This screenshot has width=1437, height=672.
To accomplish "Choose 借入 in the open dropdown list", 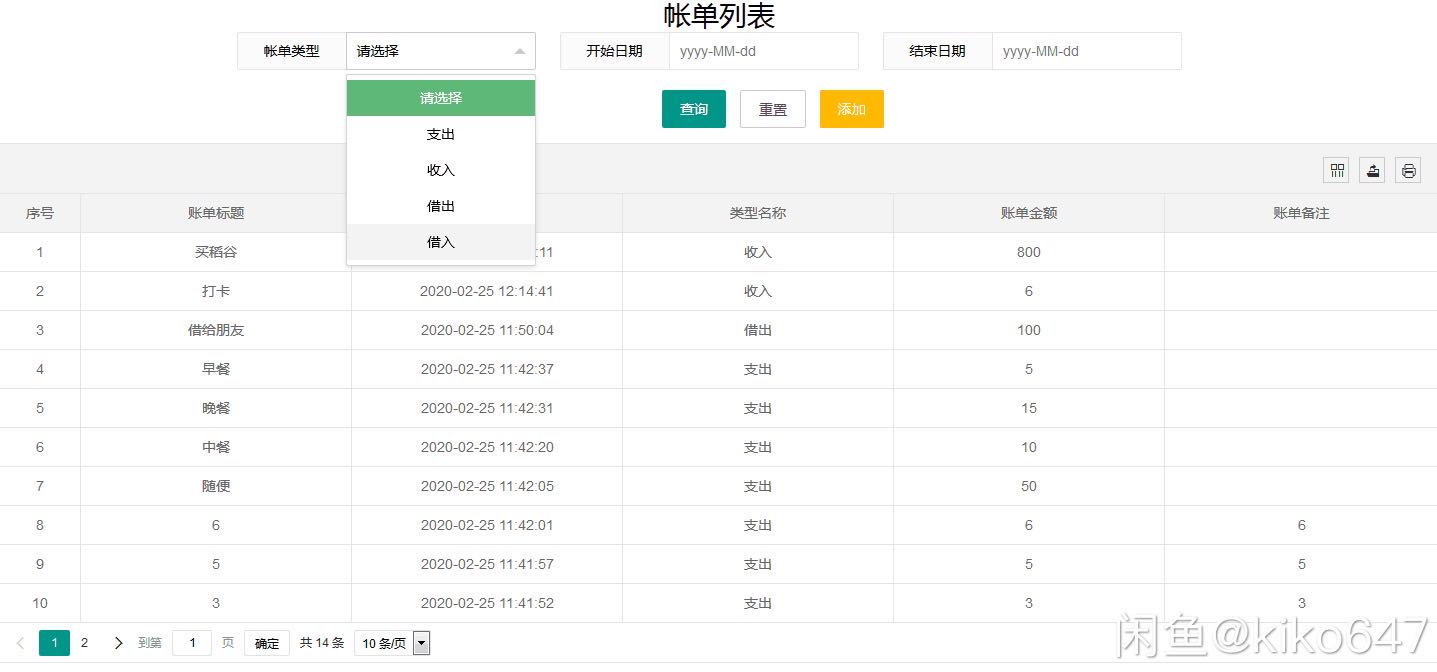I will coord(440,241).
